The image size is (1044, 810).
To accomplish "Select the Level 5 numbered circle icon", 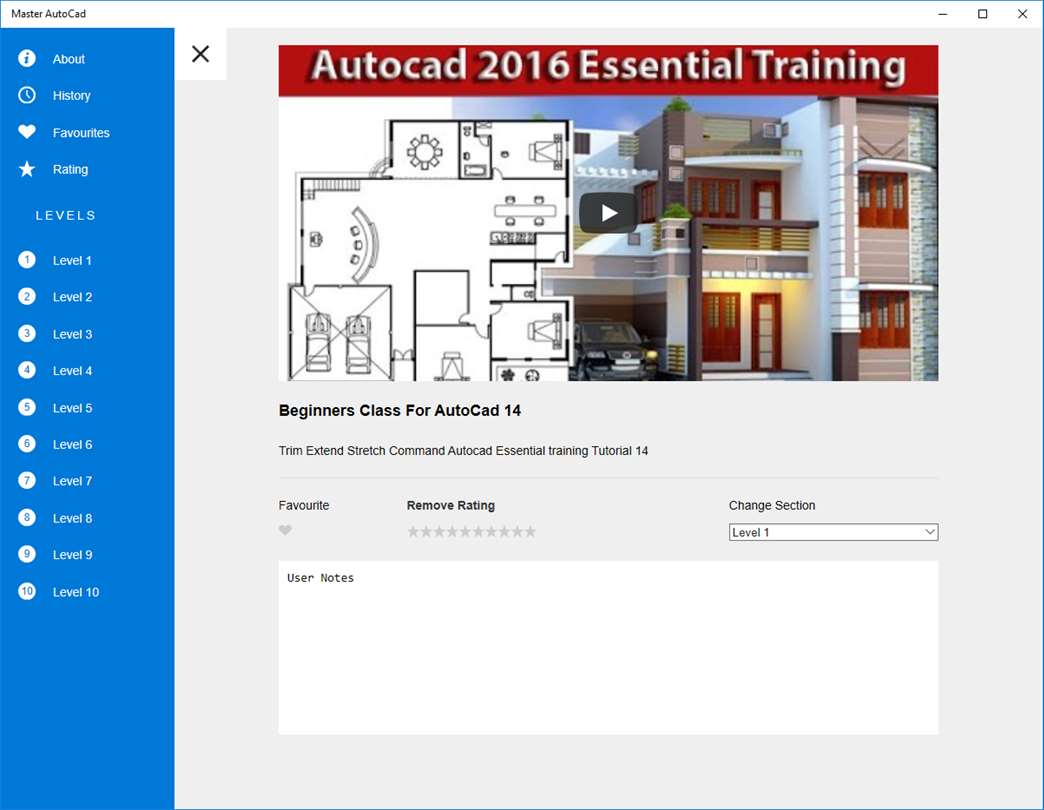I will (x=27, y=407).
